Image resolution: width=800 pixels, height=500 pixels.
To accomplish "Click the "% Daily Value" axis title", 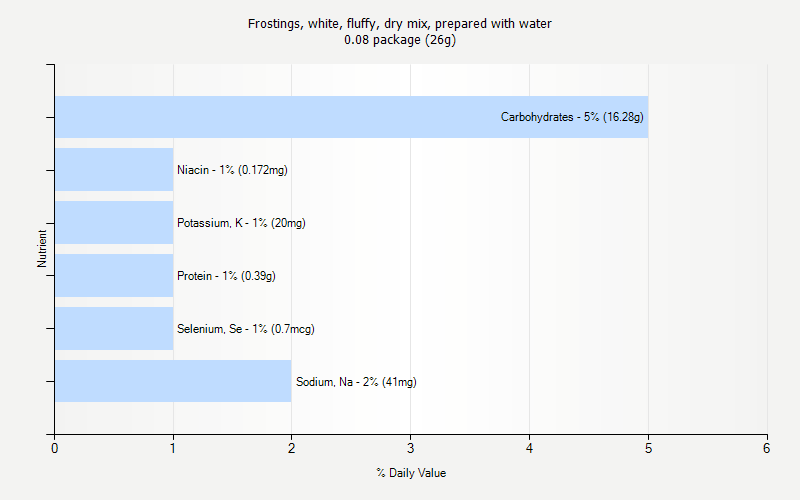I will coord(411,473).
